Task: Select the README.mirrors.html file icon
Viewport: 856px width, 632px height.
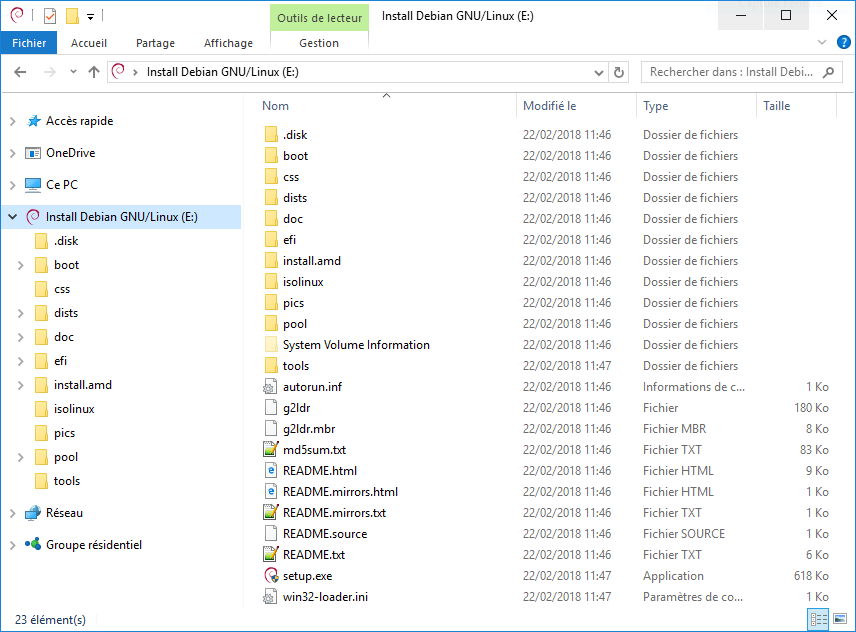Action: (271, 492)
